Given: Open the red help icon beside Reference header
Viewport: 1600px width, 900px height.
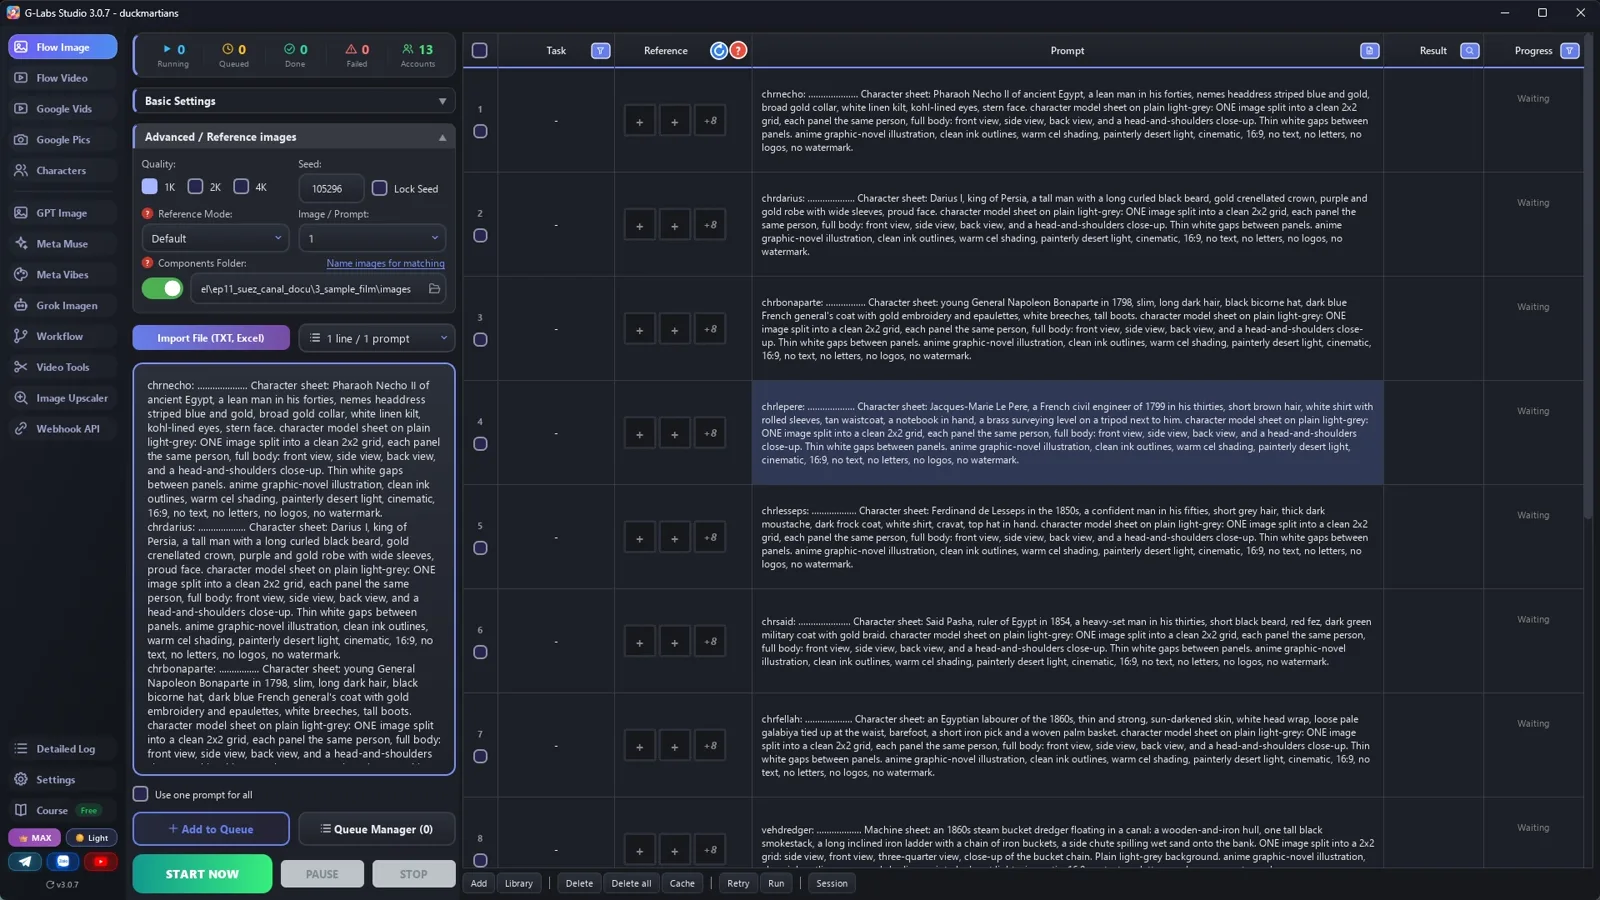Looking at the screenshot, I should click(738, 51).
